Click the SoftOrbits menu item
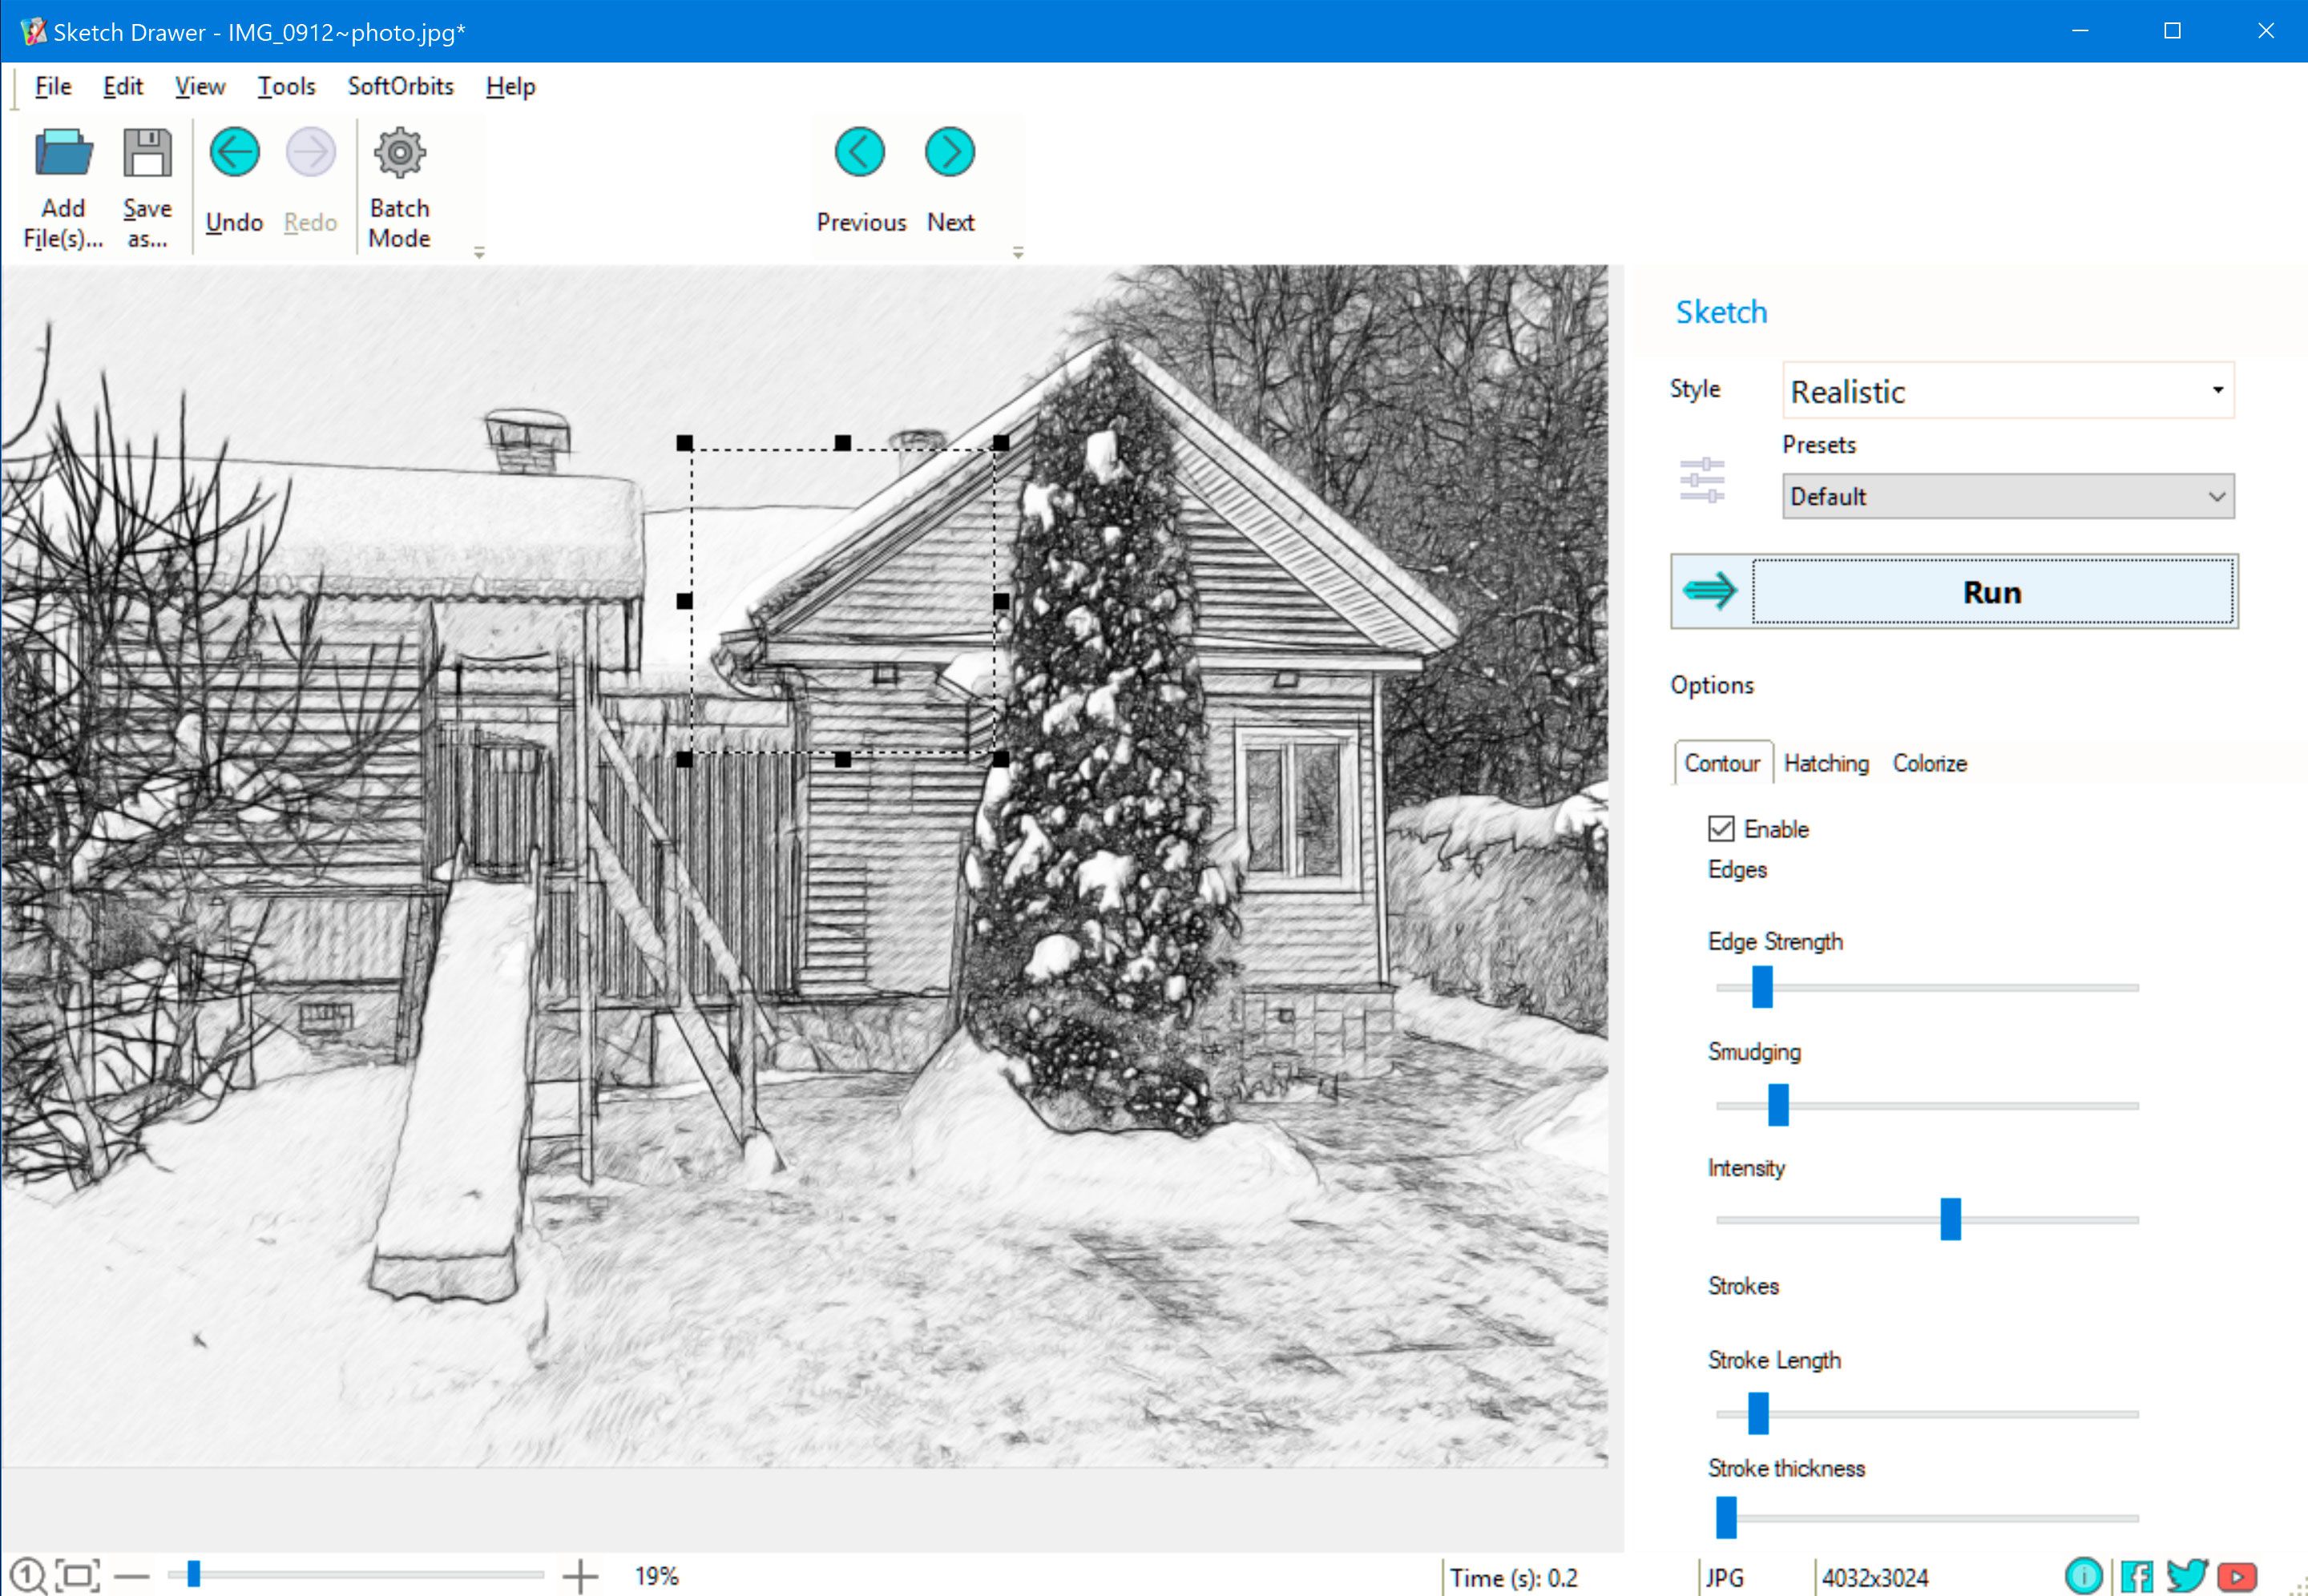 click(x=400, y=84)
